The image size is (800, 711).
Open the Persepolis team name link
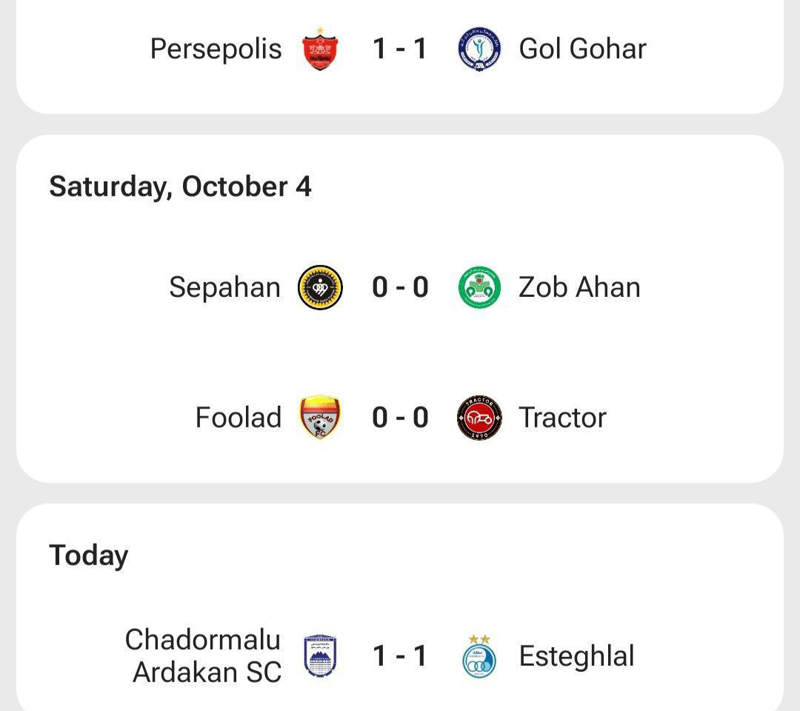coord(216,49)
